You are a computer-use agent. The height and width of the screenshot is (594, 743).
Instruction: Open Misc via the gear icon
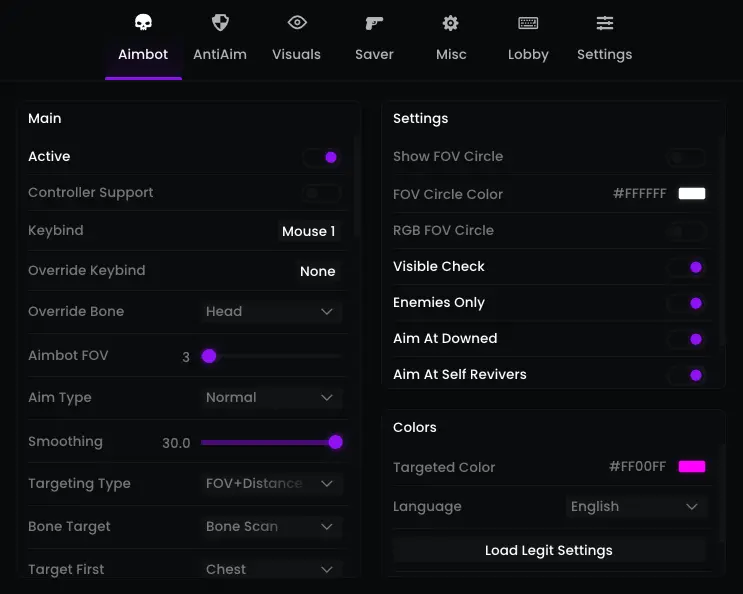pyautogui.click(x=451, y=23)
